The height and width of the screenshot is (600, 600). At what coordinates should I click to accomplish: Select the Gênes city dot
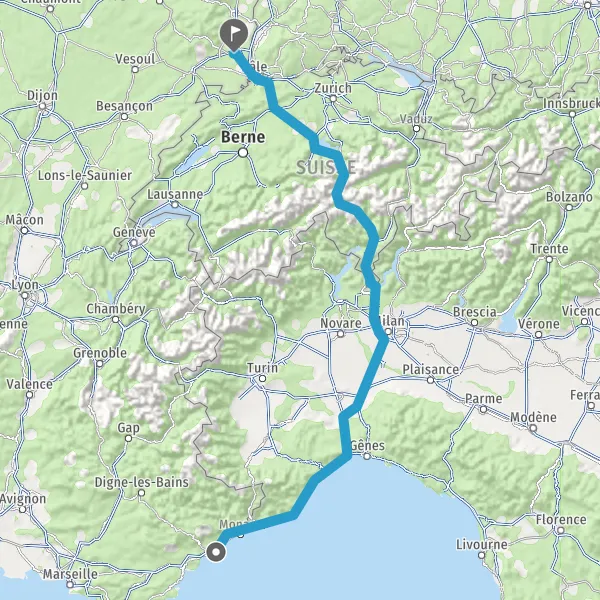[x=367, y=456]
